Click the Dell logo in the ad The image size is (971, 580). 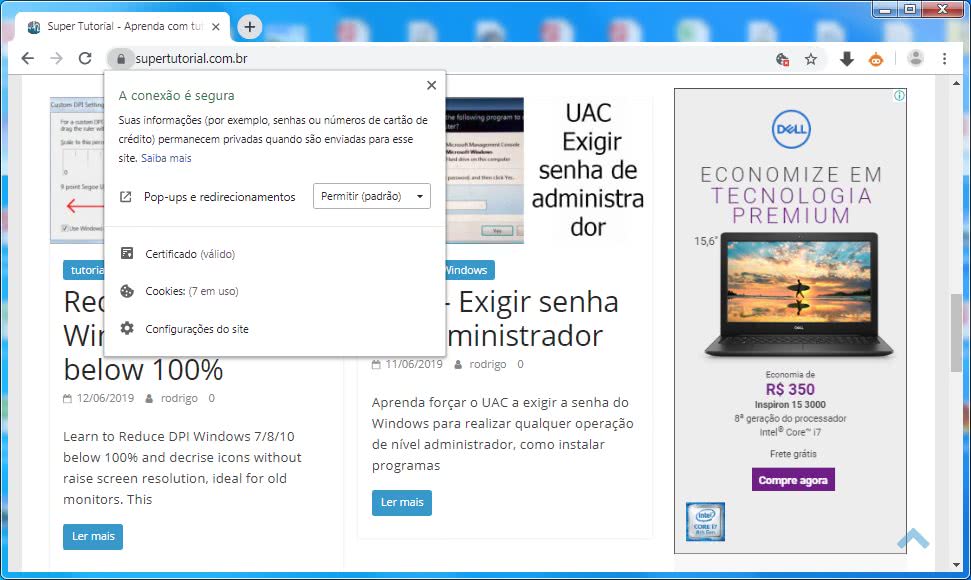(x=791, y=129)
